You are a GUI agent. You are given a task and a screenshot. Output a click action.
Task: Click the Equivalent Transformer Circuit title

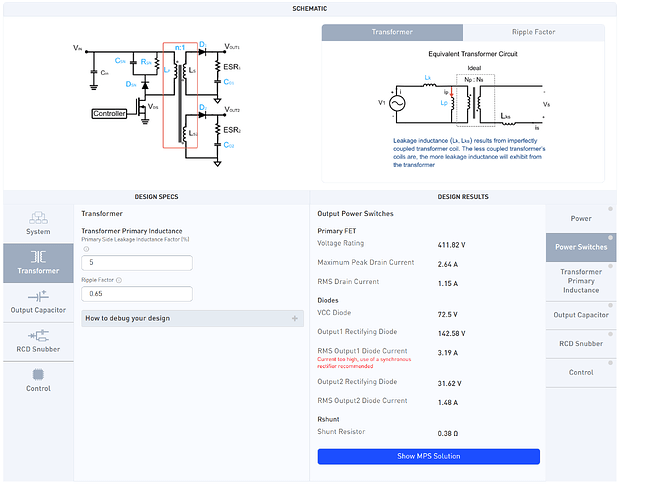click(473, 54)
